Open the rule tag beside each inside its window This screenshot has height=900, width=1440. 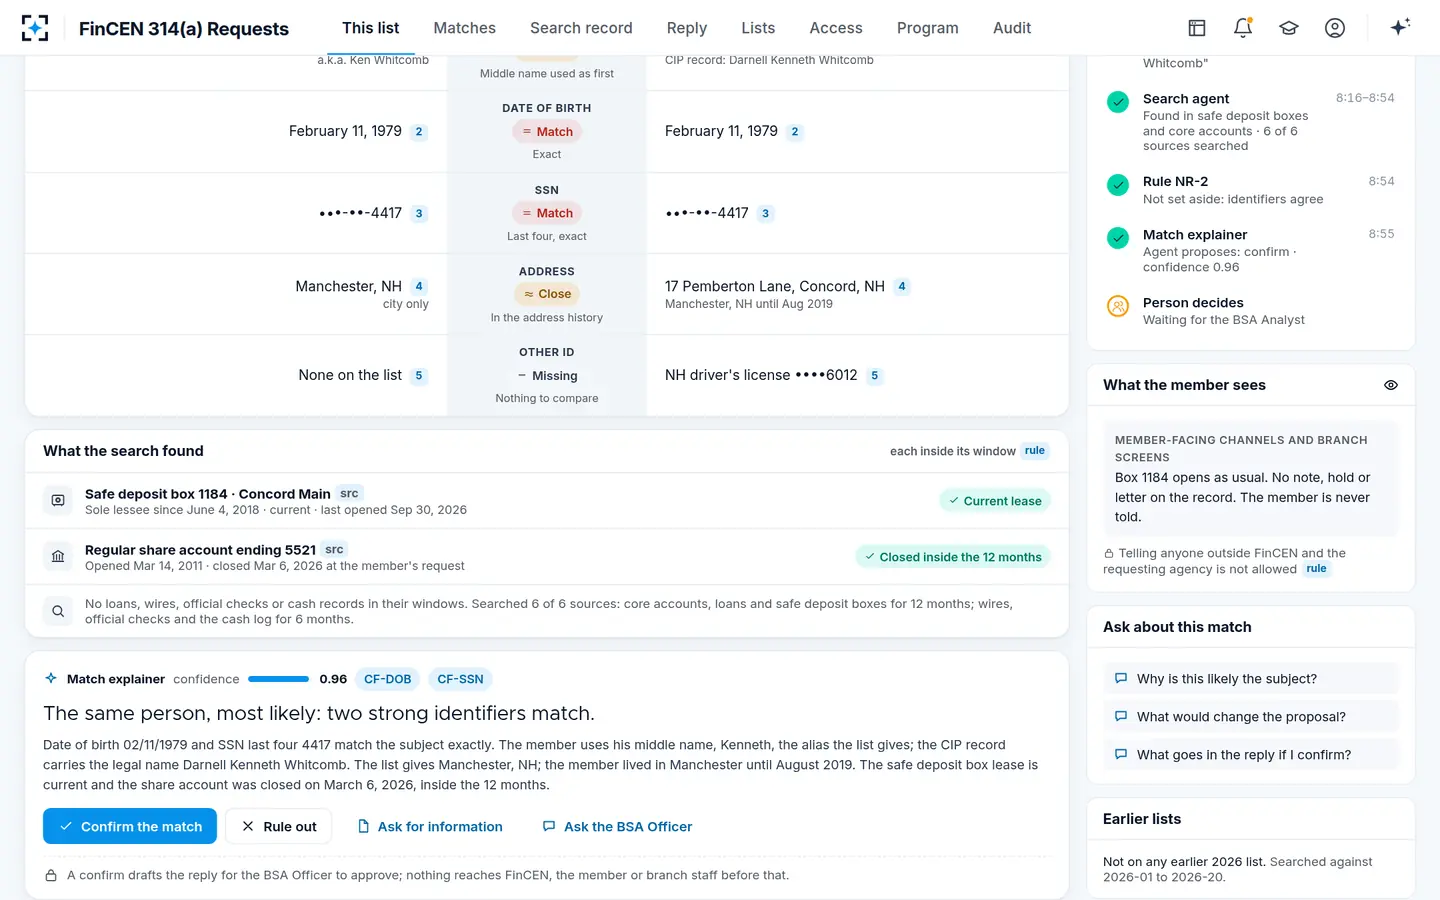[x=1035, y=451]
